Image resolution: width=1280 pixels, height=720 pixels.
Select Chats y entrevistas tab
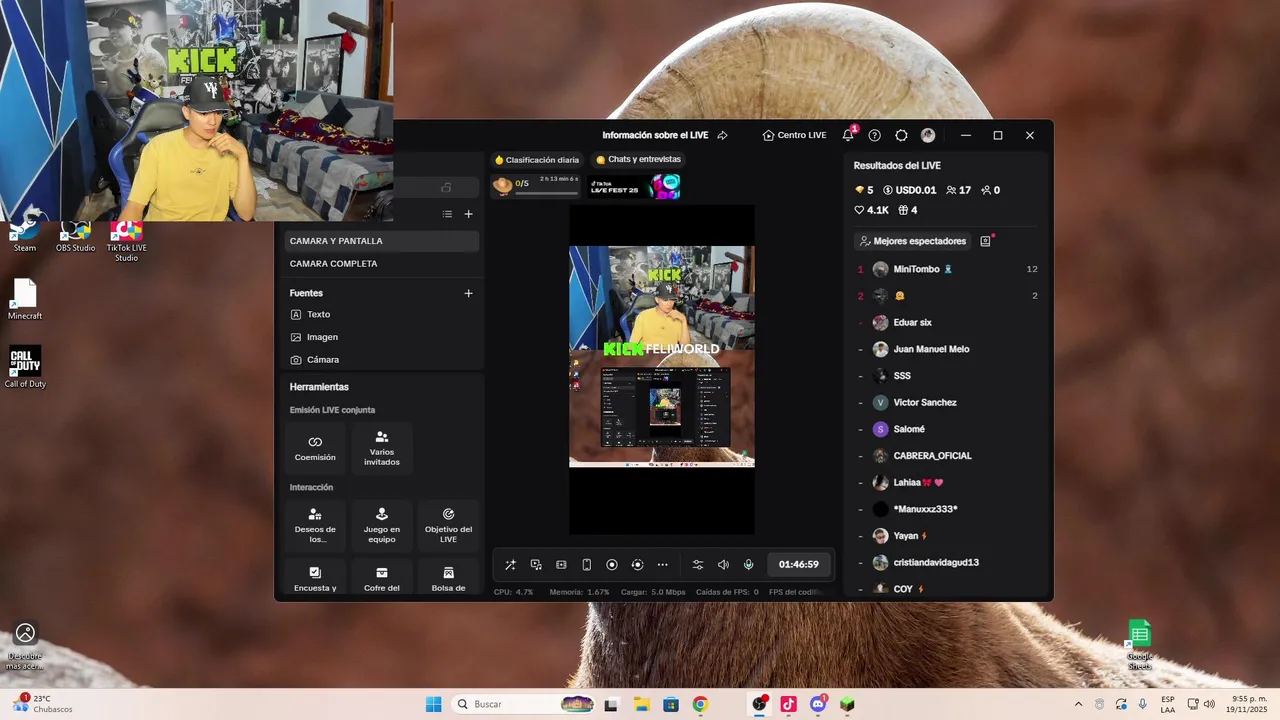(638, 160)
